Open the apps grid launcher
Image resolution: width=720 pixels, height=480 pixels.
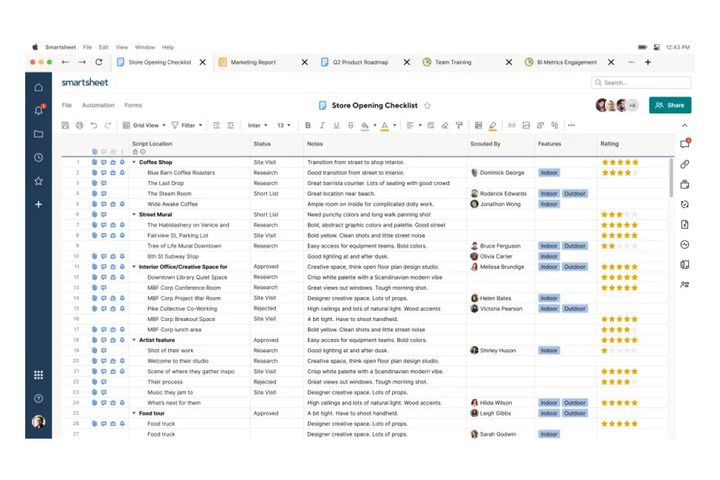point(39,375)
